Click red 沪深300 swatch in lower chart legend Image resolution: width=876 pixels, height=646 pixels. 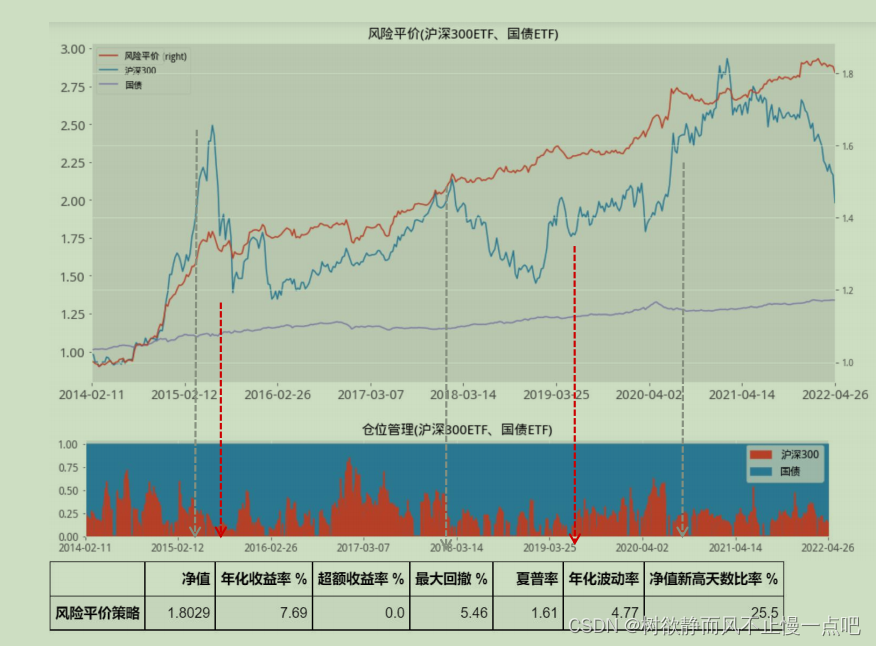pyautogui.click(x=760, y=454)
